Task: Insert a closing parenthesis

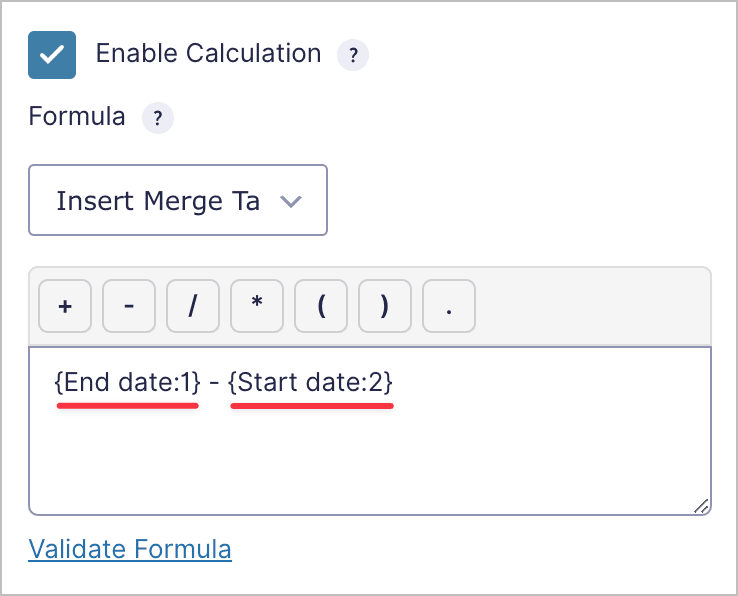Action: (385, 307)
